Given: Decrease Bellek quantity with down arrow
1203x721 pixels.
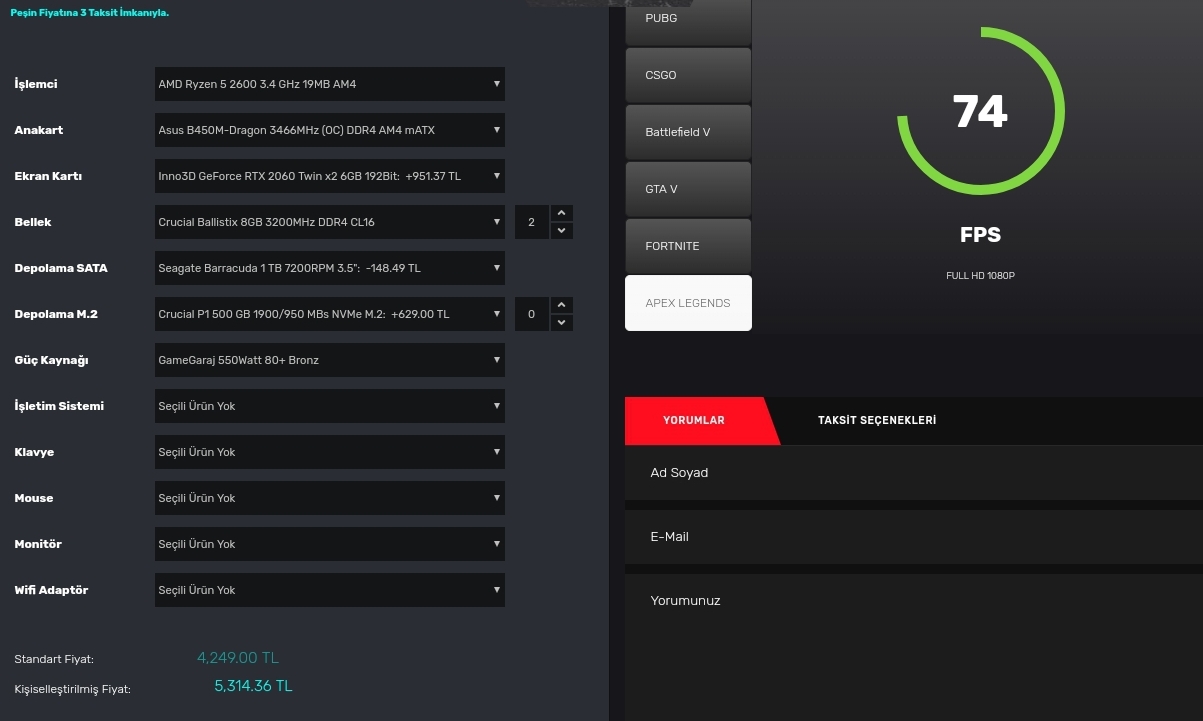Looking at the screenshot, I should click(x=562, y=231).
